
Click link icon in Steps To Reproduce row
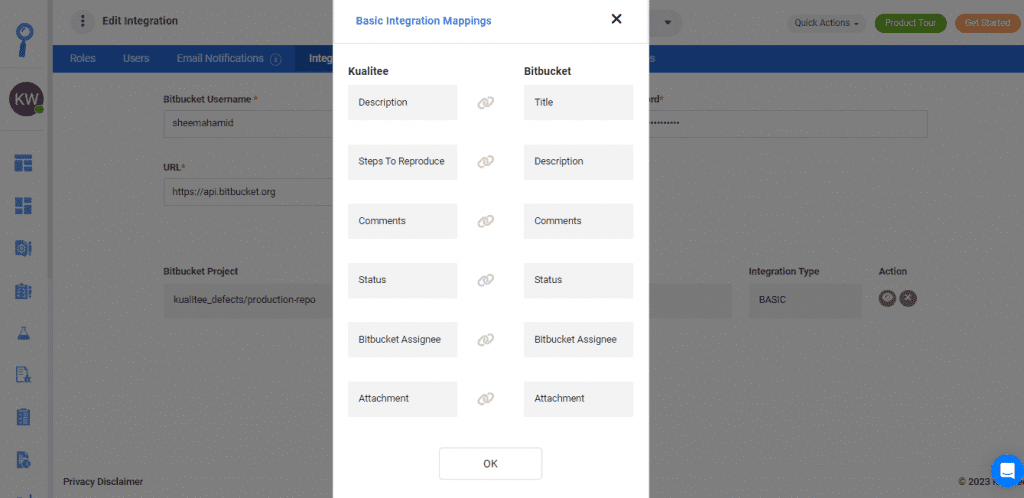coord(485,162)
